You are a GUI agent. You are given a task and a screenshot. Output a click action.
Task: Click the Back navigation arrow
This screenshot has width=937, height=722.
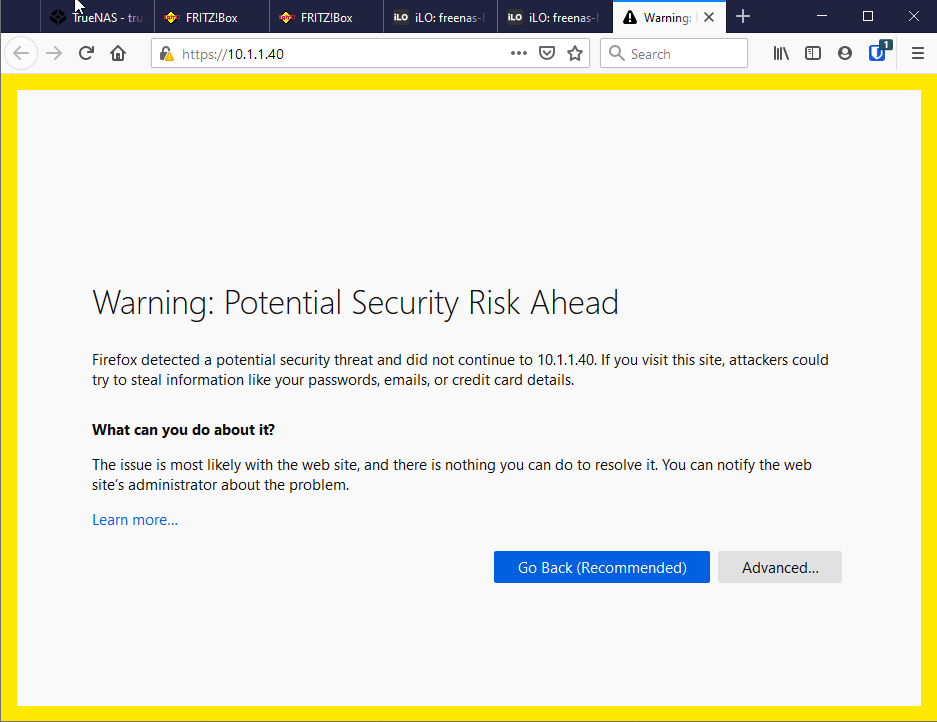tap(21, 54)
